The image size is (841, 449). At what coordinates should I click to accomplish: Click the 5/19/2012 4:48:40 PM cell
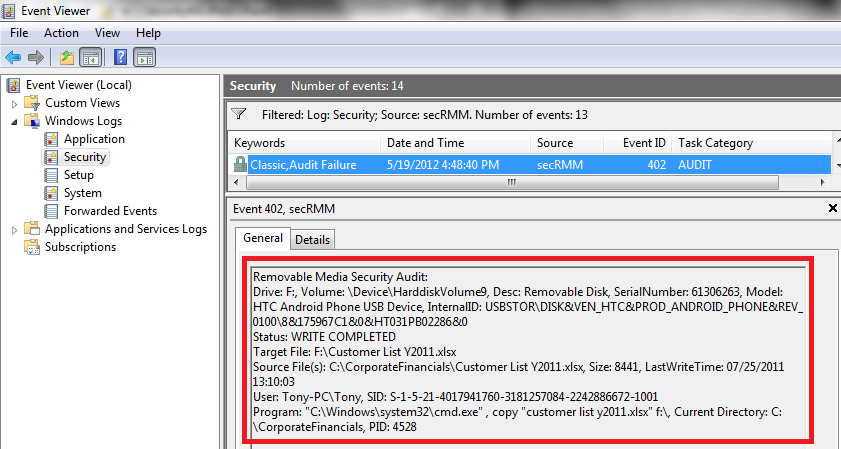pos(443,165)
